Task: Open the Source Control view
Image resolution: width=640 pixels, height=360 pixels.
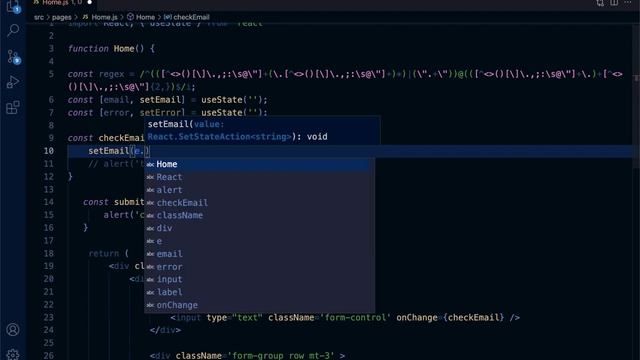Action: (13, 57)
